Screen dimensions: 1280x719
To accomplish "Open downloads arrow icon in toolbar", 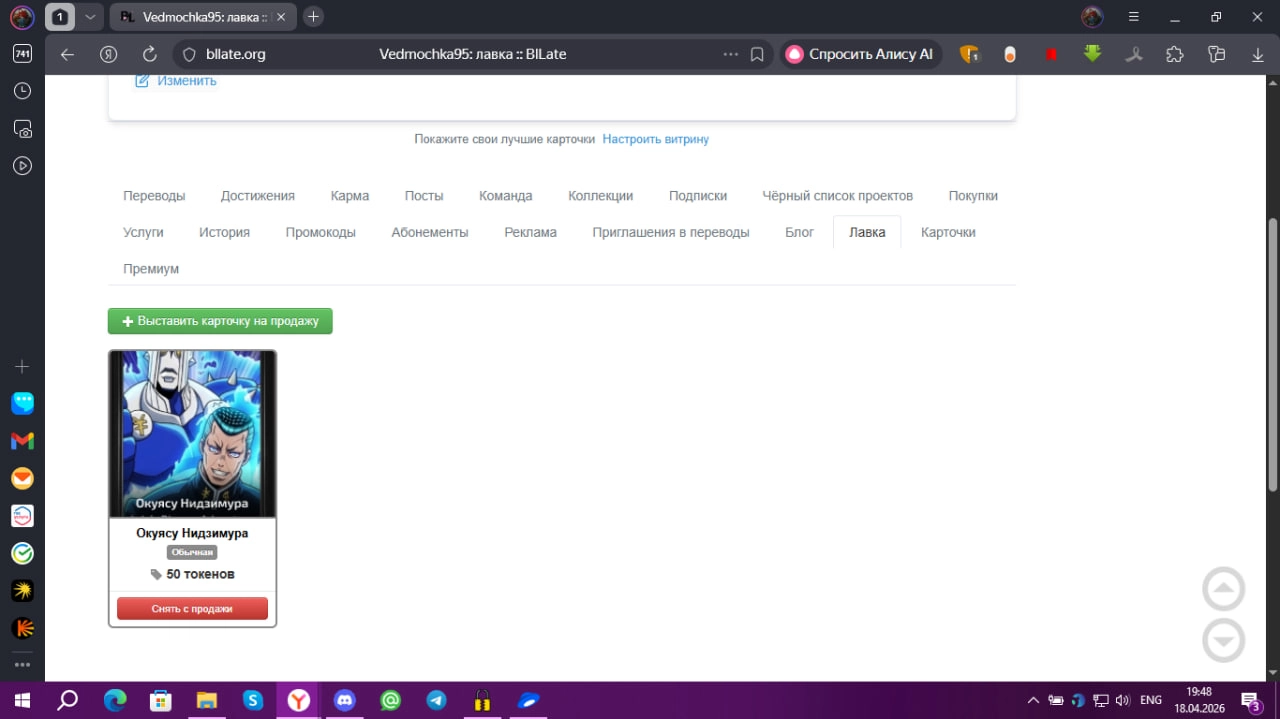I will (x=1258, y=54).
